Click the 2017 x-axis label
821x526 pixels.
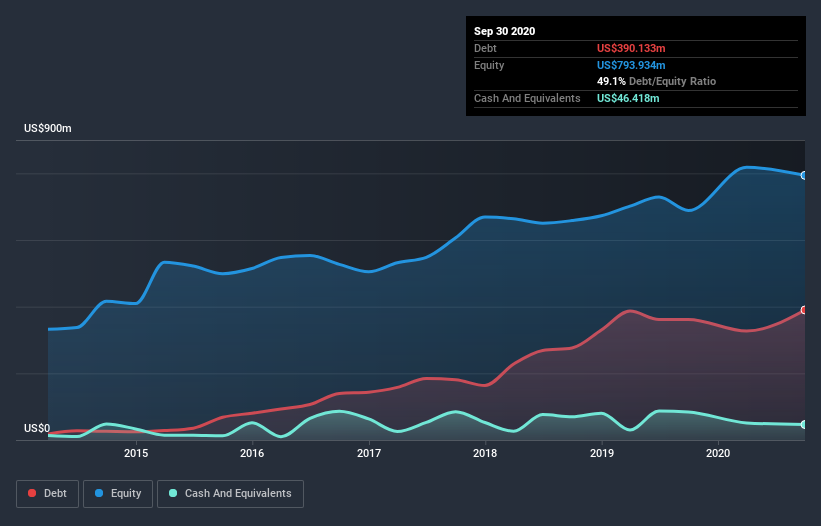pyautogui.click(x=369, y=453)
